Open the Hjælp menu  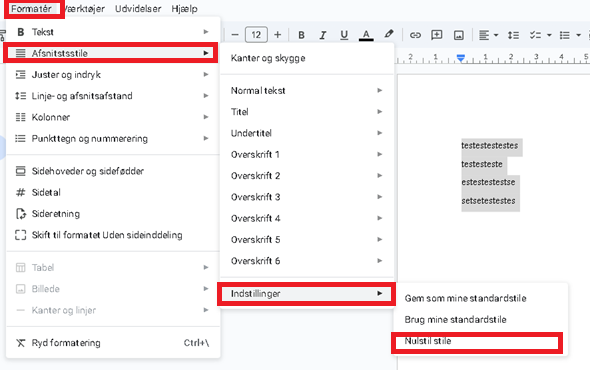[x=184, y=9]
